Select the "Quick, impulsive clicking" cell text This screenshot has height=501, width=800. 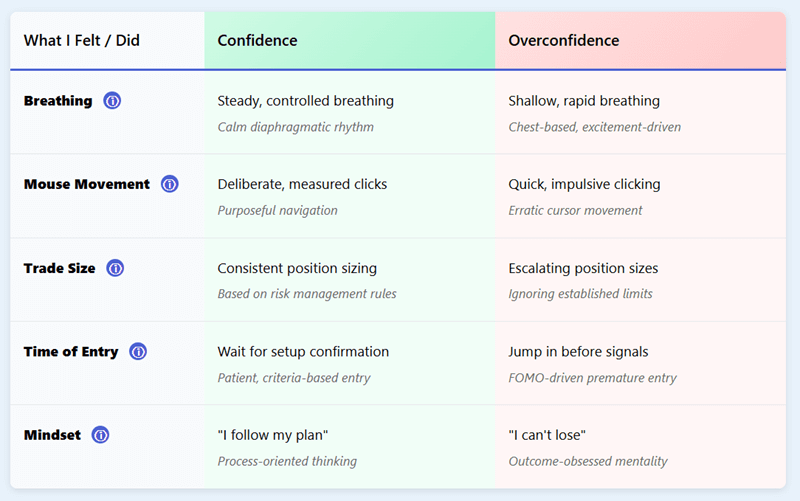pos(584,184)
